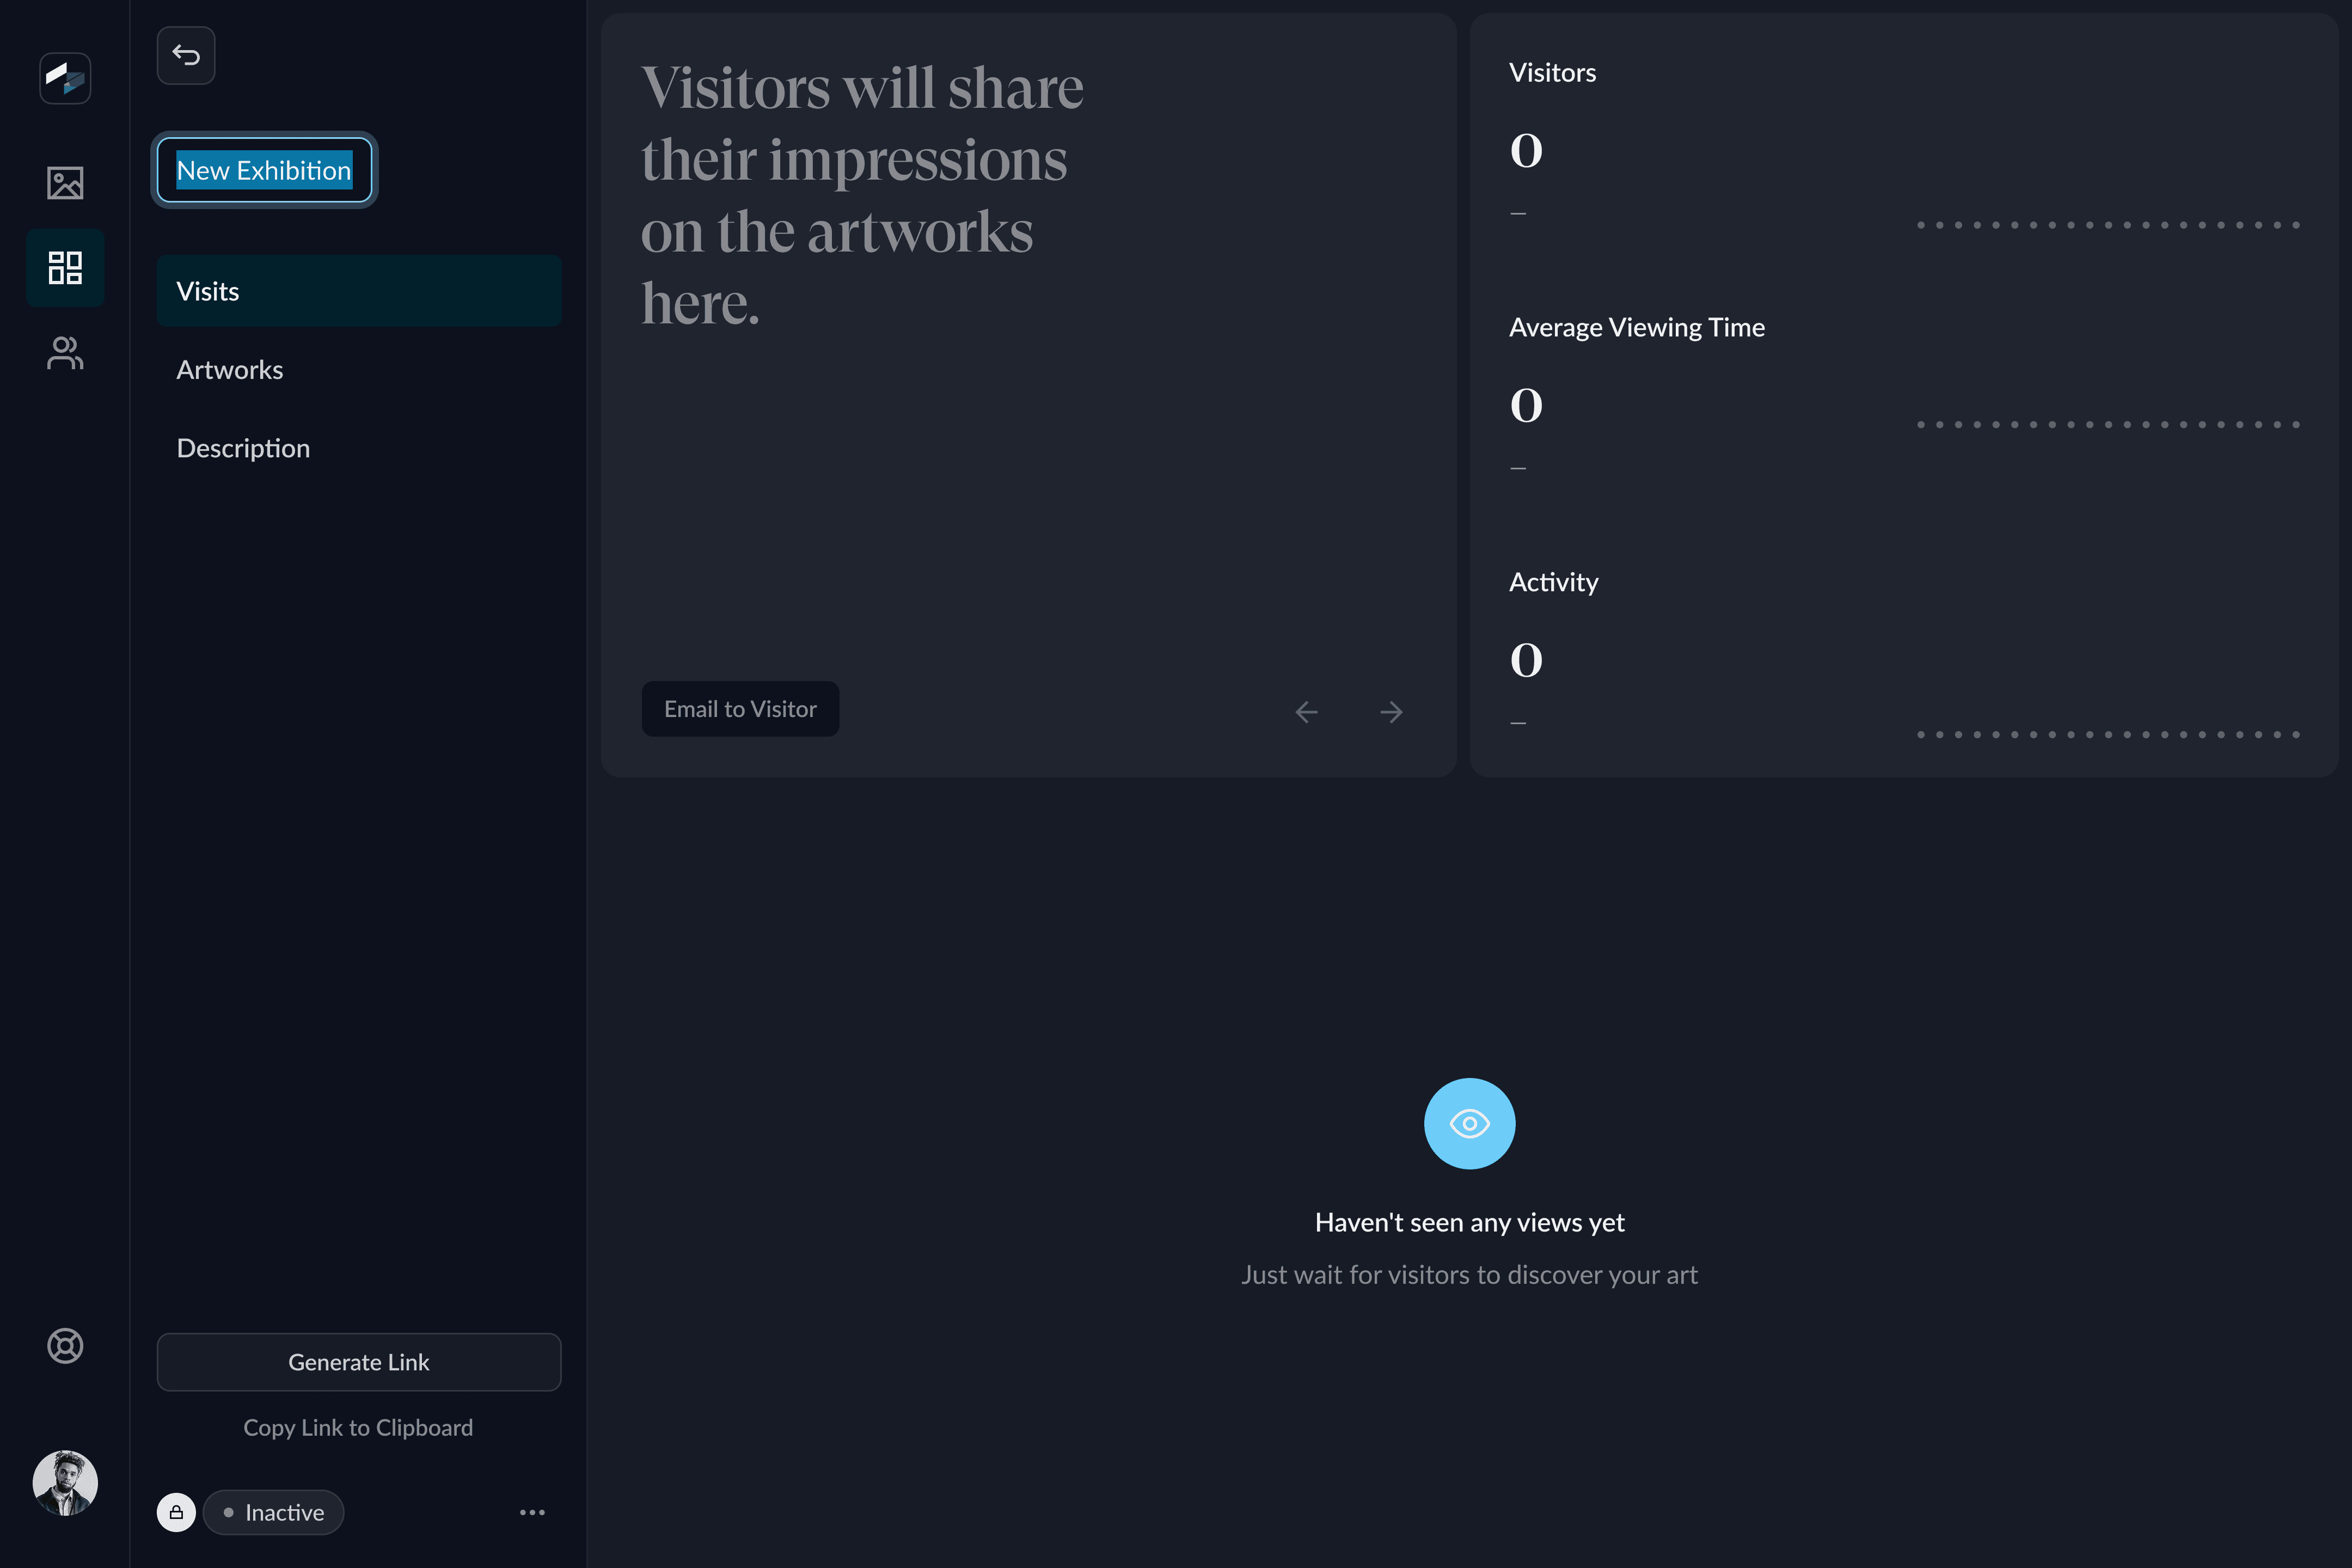Viewport: 2352px width, 1568px height.
Task: Select the visitors/contacts icon in sidebar
Action: pos(65,352)
